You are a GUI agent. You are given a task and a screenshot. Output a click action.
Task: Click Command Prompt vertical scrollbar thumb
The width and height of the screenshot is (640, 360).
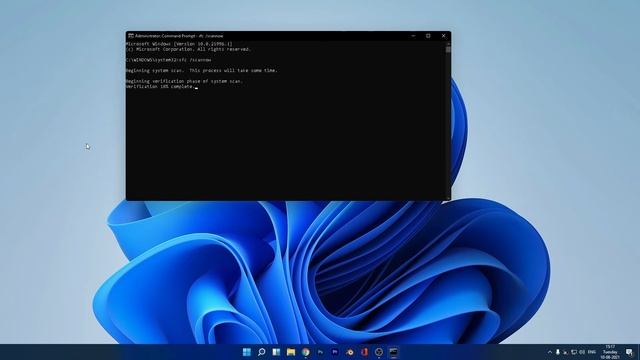point(448,49)
